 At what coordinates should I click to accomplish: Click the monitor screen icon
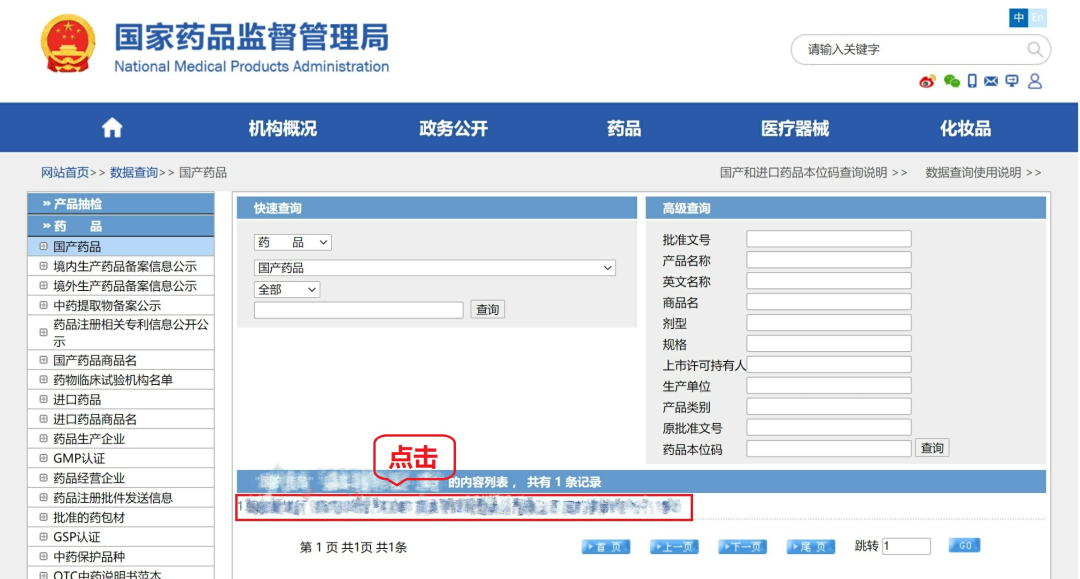[x=1012, y=81]
